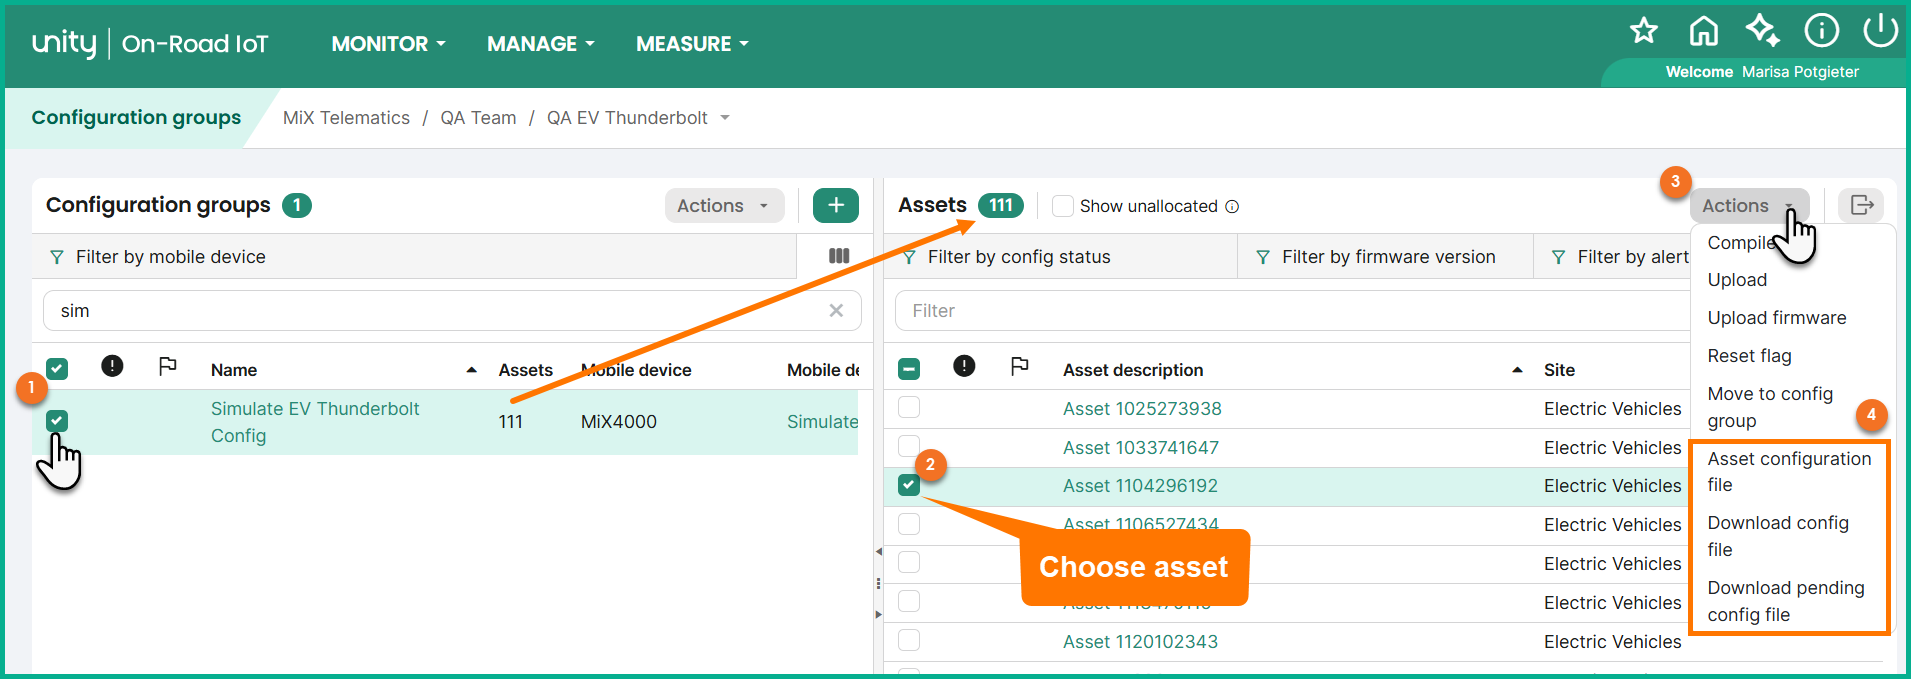Click funnel icon of Filter by alert

(x=1558, y=257)
